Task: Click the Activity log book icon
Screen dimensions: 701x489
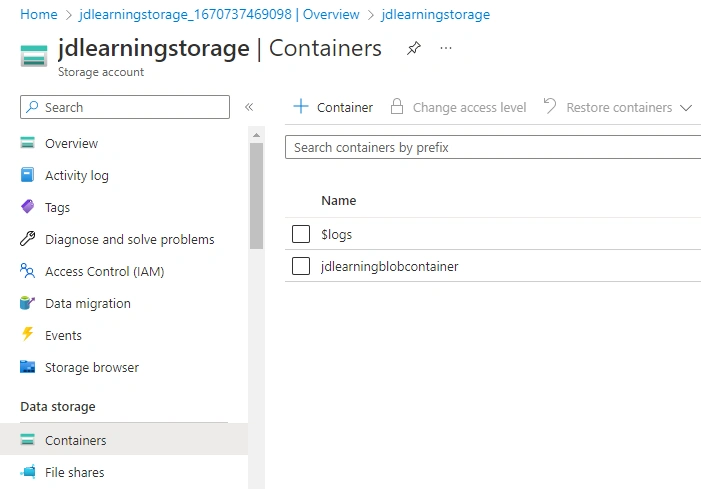Action: 27,175
